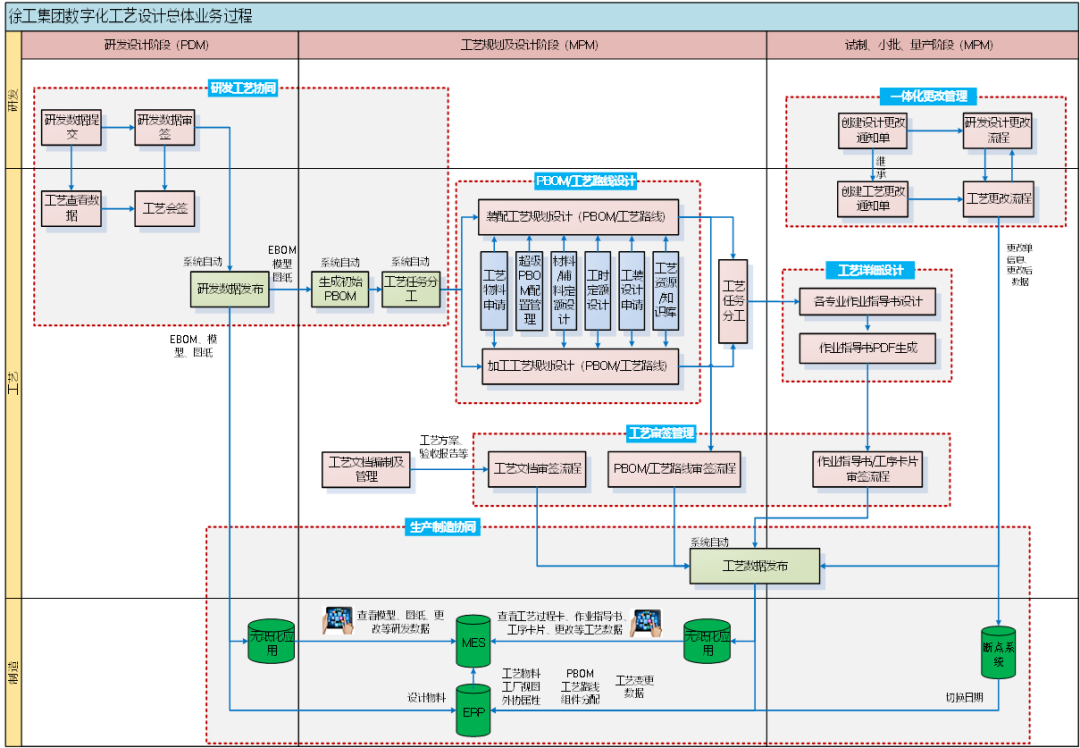Select the 创建设计更改通知单 box
This screenshot has height=748, width=1080.
pos(873,129)
